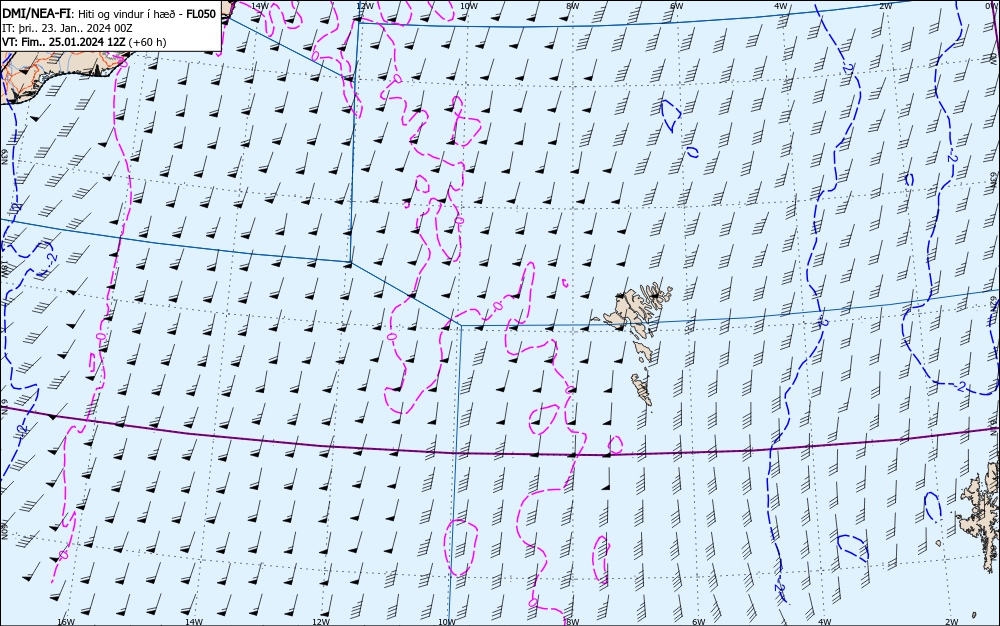Viewport: 1000px width, 626px height.
Task: Click the 10W longitude label on bottom edge
Action: [x=447, y=622]
